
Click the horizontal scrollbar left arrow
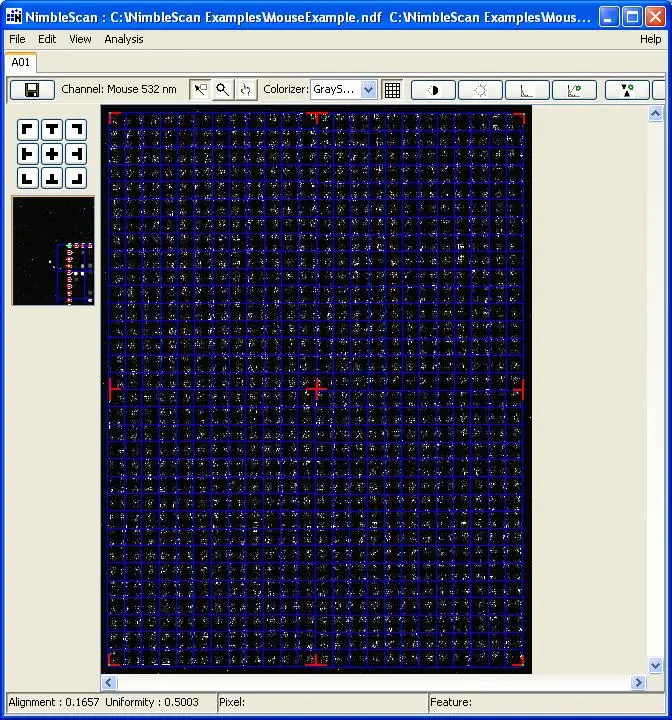[109, 682]
